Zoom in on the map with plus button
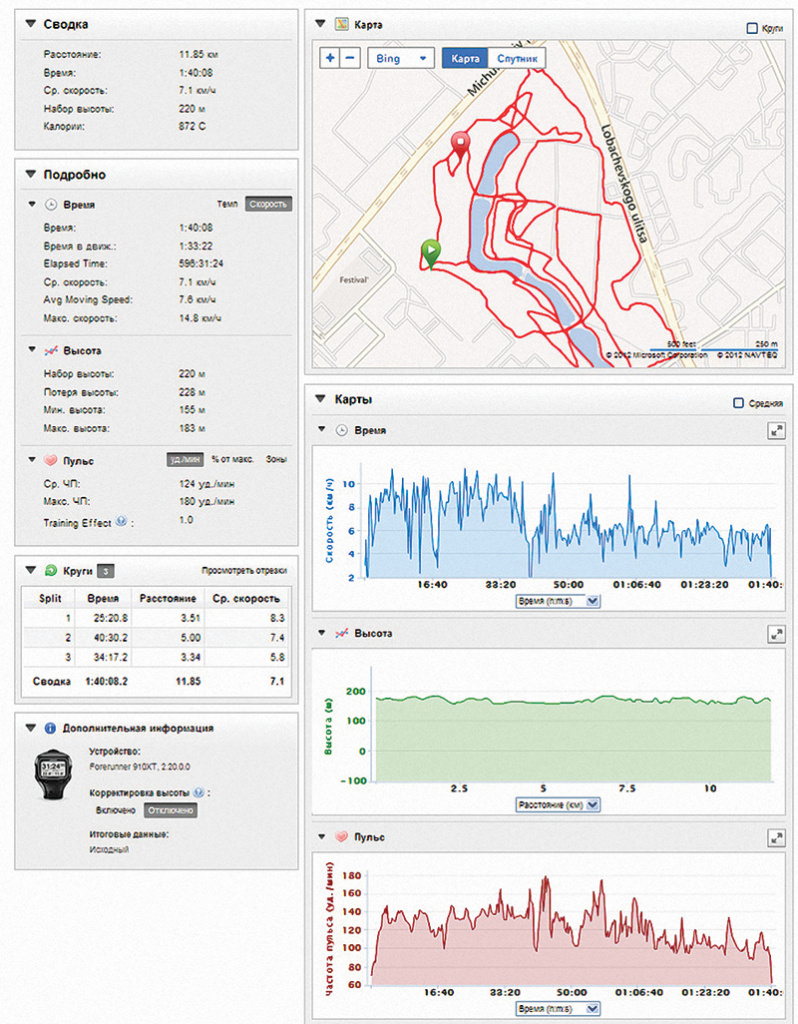798x1024 pixels. coord(330,58)
